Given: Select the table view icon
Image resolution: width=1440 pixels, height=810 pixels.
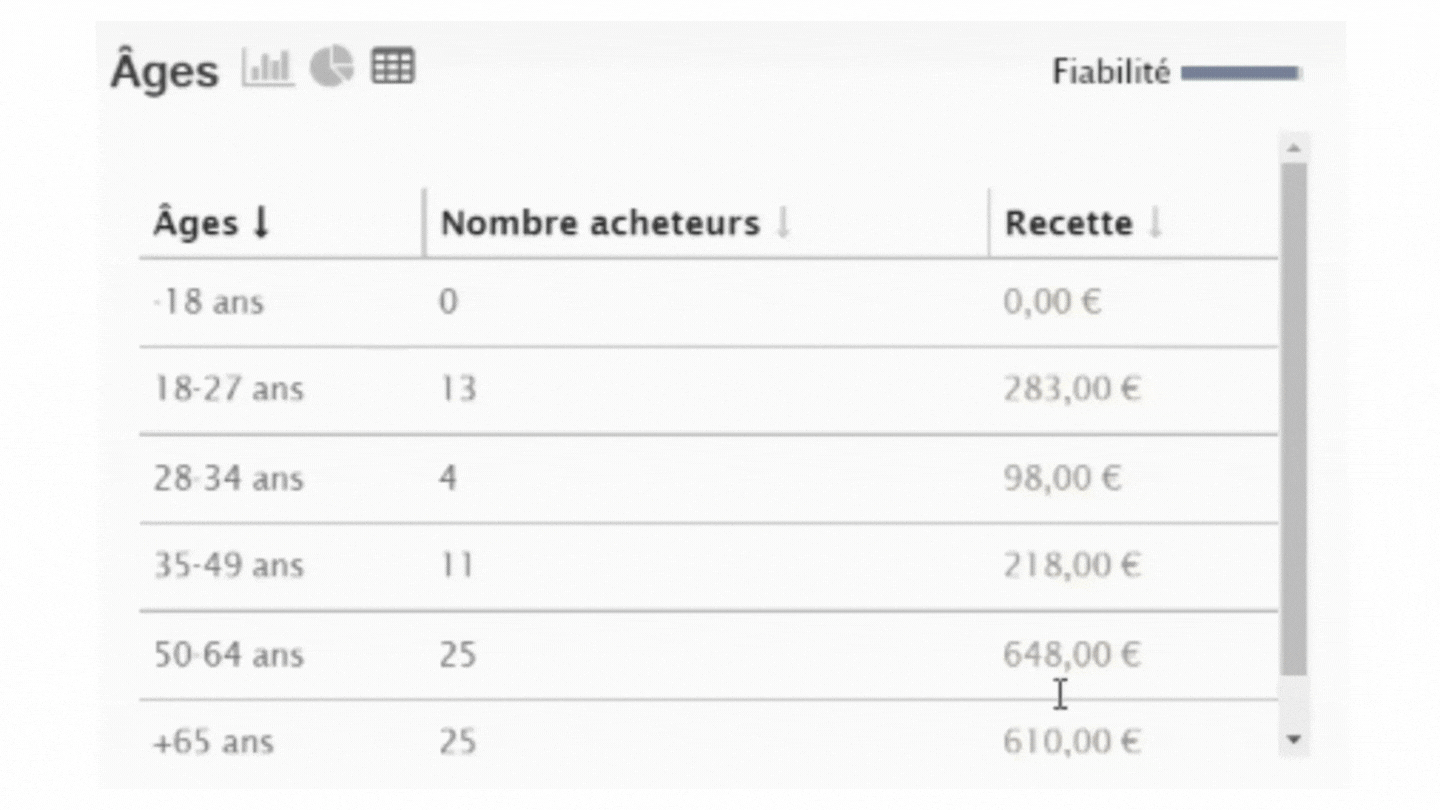Looking at the screenshot, I should coord(393,67).
